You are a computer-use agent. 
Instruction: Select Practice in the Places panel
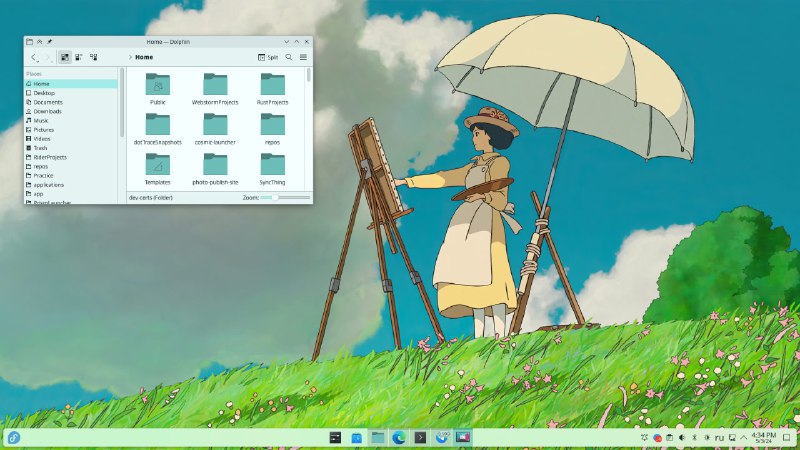(71, 176)
